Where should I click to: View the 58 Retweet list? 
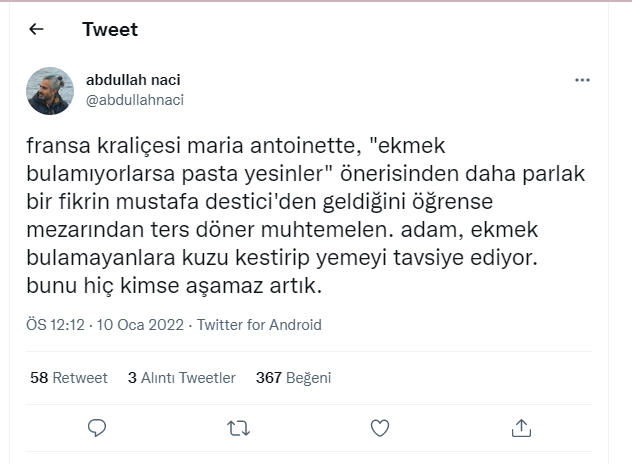coord(69,378)
